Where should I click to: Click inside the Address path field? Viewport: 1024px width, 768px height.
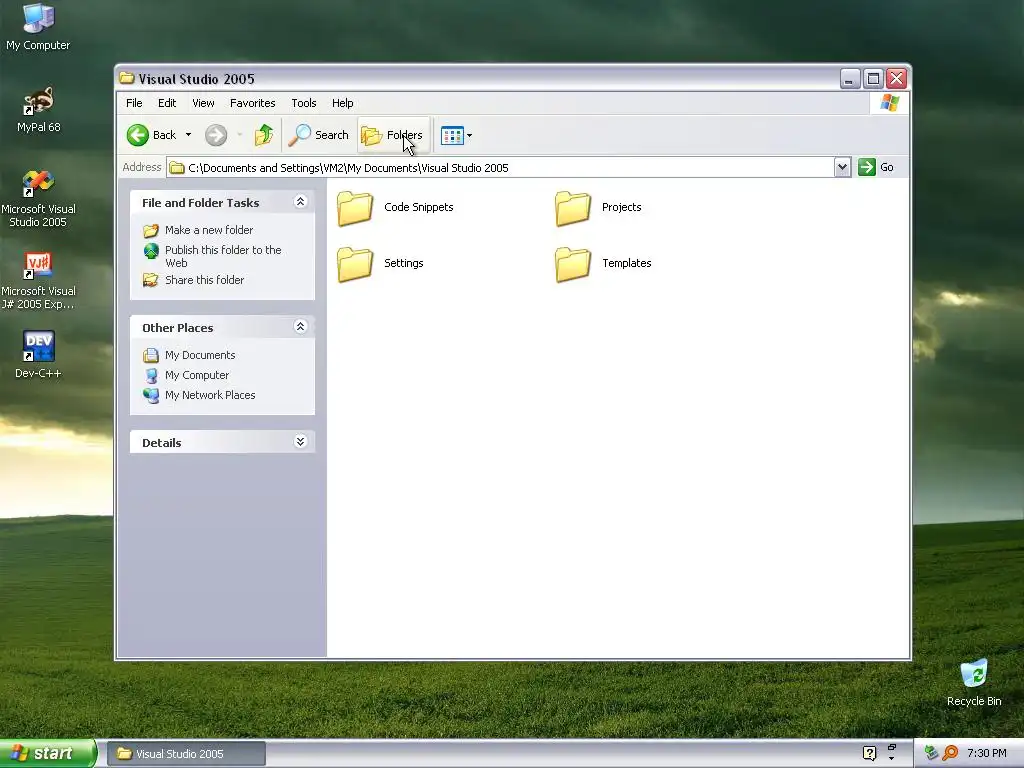pyautogui.click(x=500, y=168)
